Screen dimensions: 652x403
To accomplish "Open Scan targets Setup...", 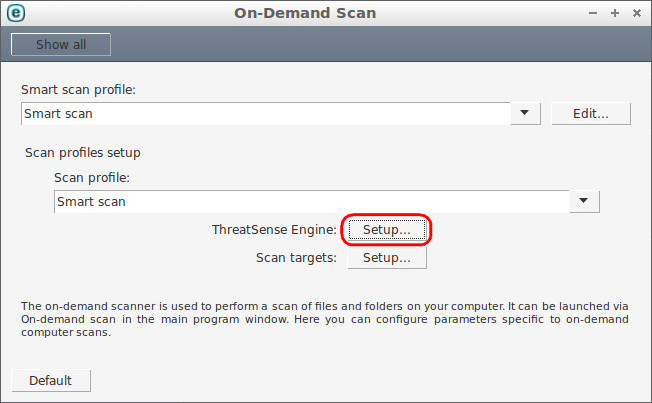I will tap(387, 258).
